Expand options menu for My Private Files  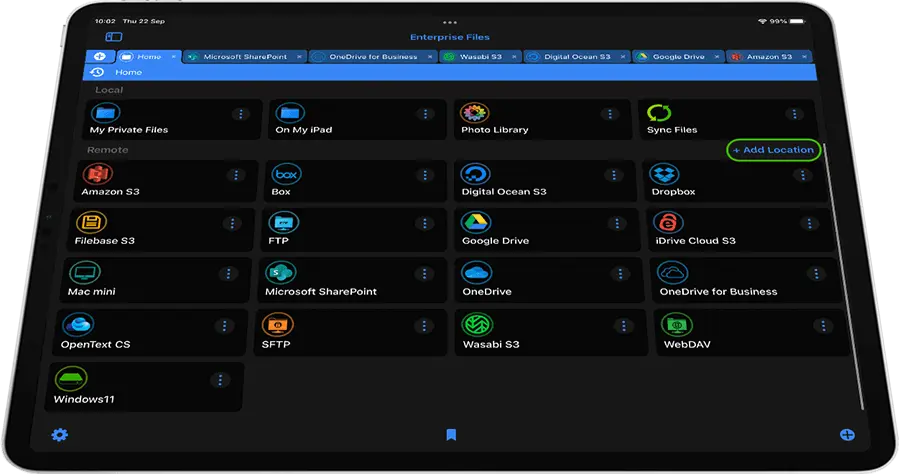241,114
